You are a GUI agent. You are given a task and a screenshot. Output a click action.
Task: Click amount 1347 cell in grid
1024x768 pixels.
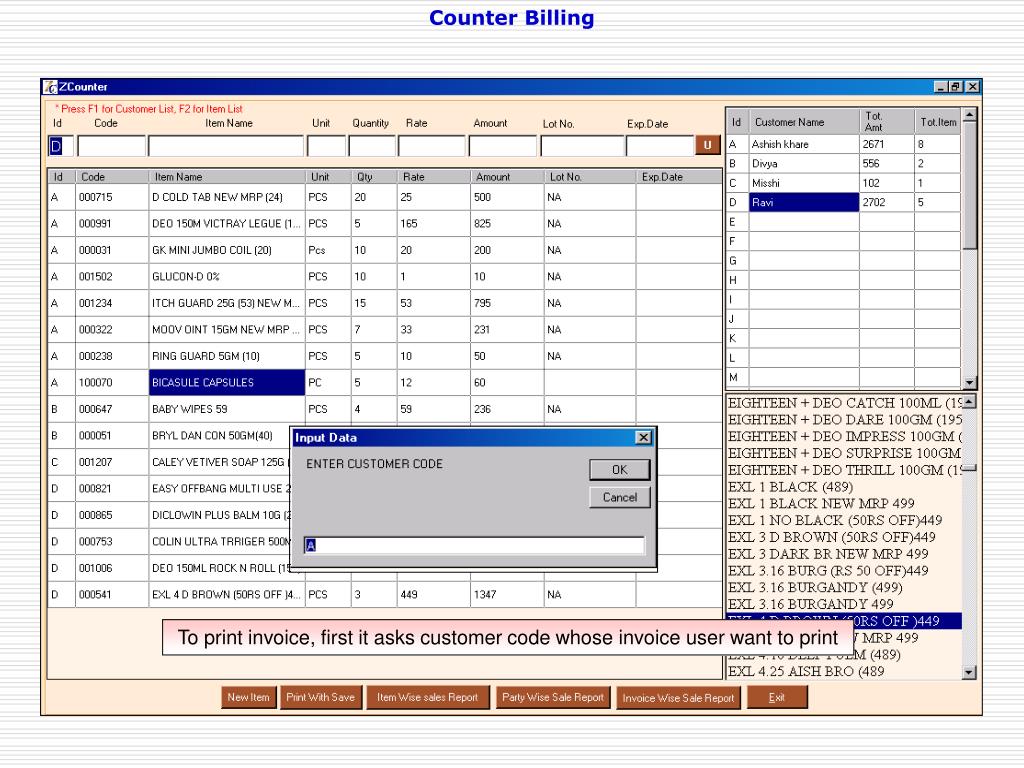[x=507, y=595]
